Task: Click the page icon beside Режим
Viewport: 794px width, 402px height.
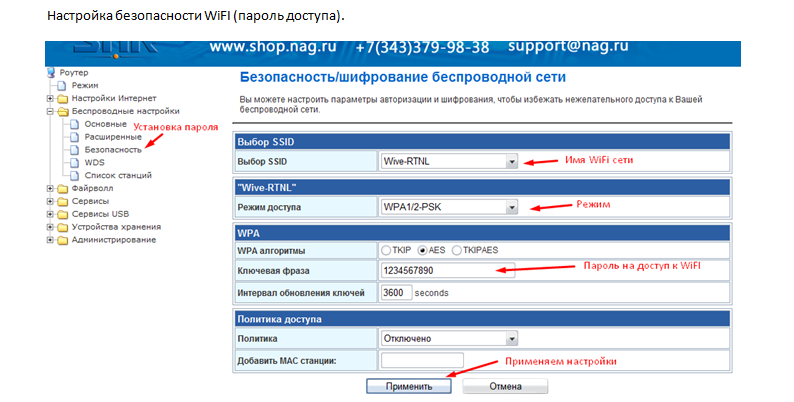Action: click(x=63, y=86)
